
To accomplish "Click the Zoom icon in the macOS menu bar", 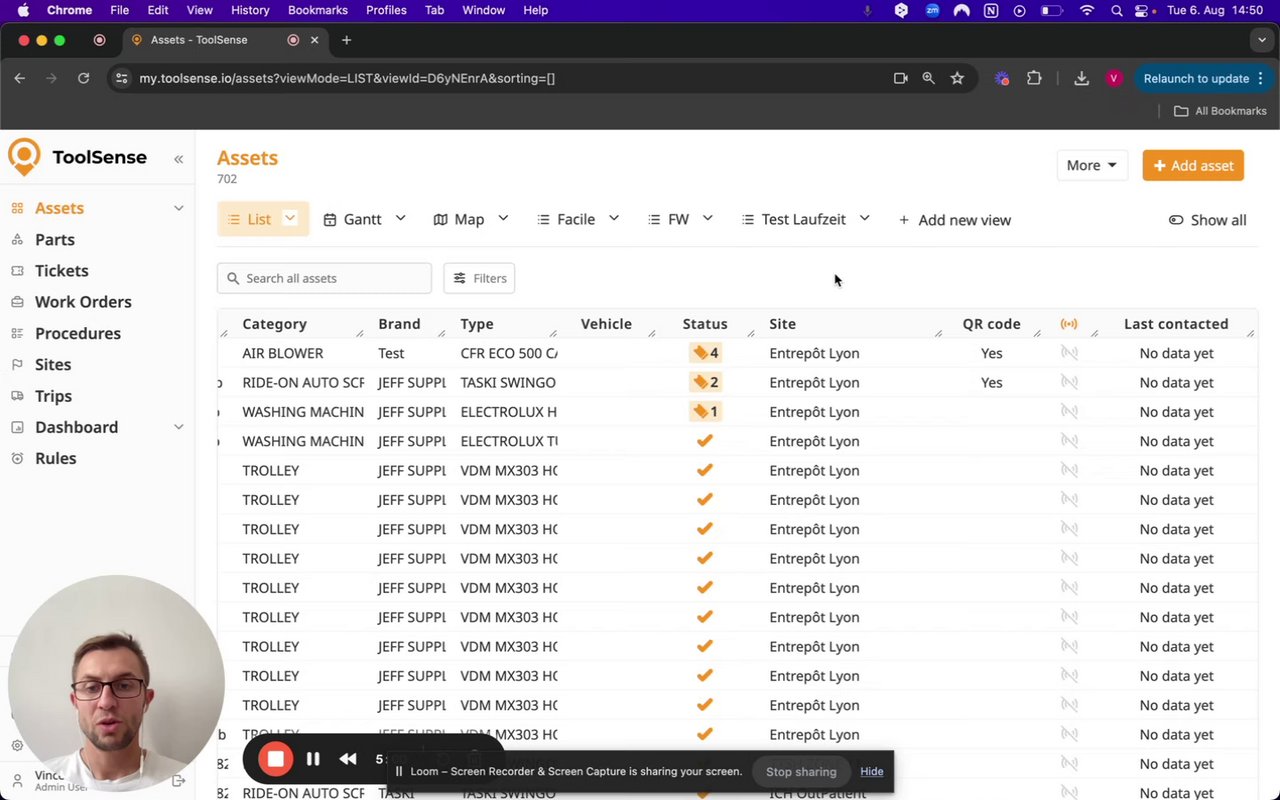I will click(932, 10).
